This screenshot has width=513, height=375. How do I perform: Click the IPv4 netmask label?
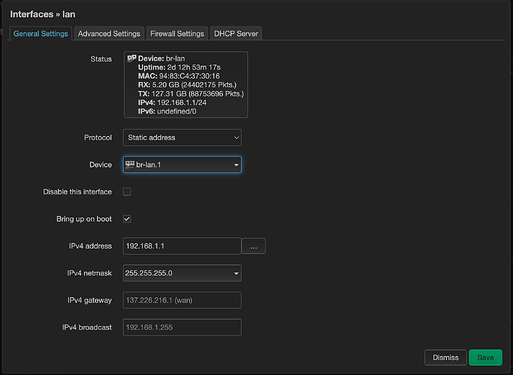point(89,273)
